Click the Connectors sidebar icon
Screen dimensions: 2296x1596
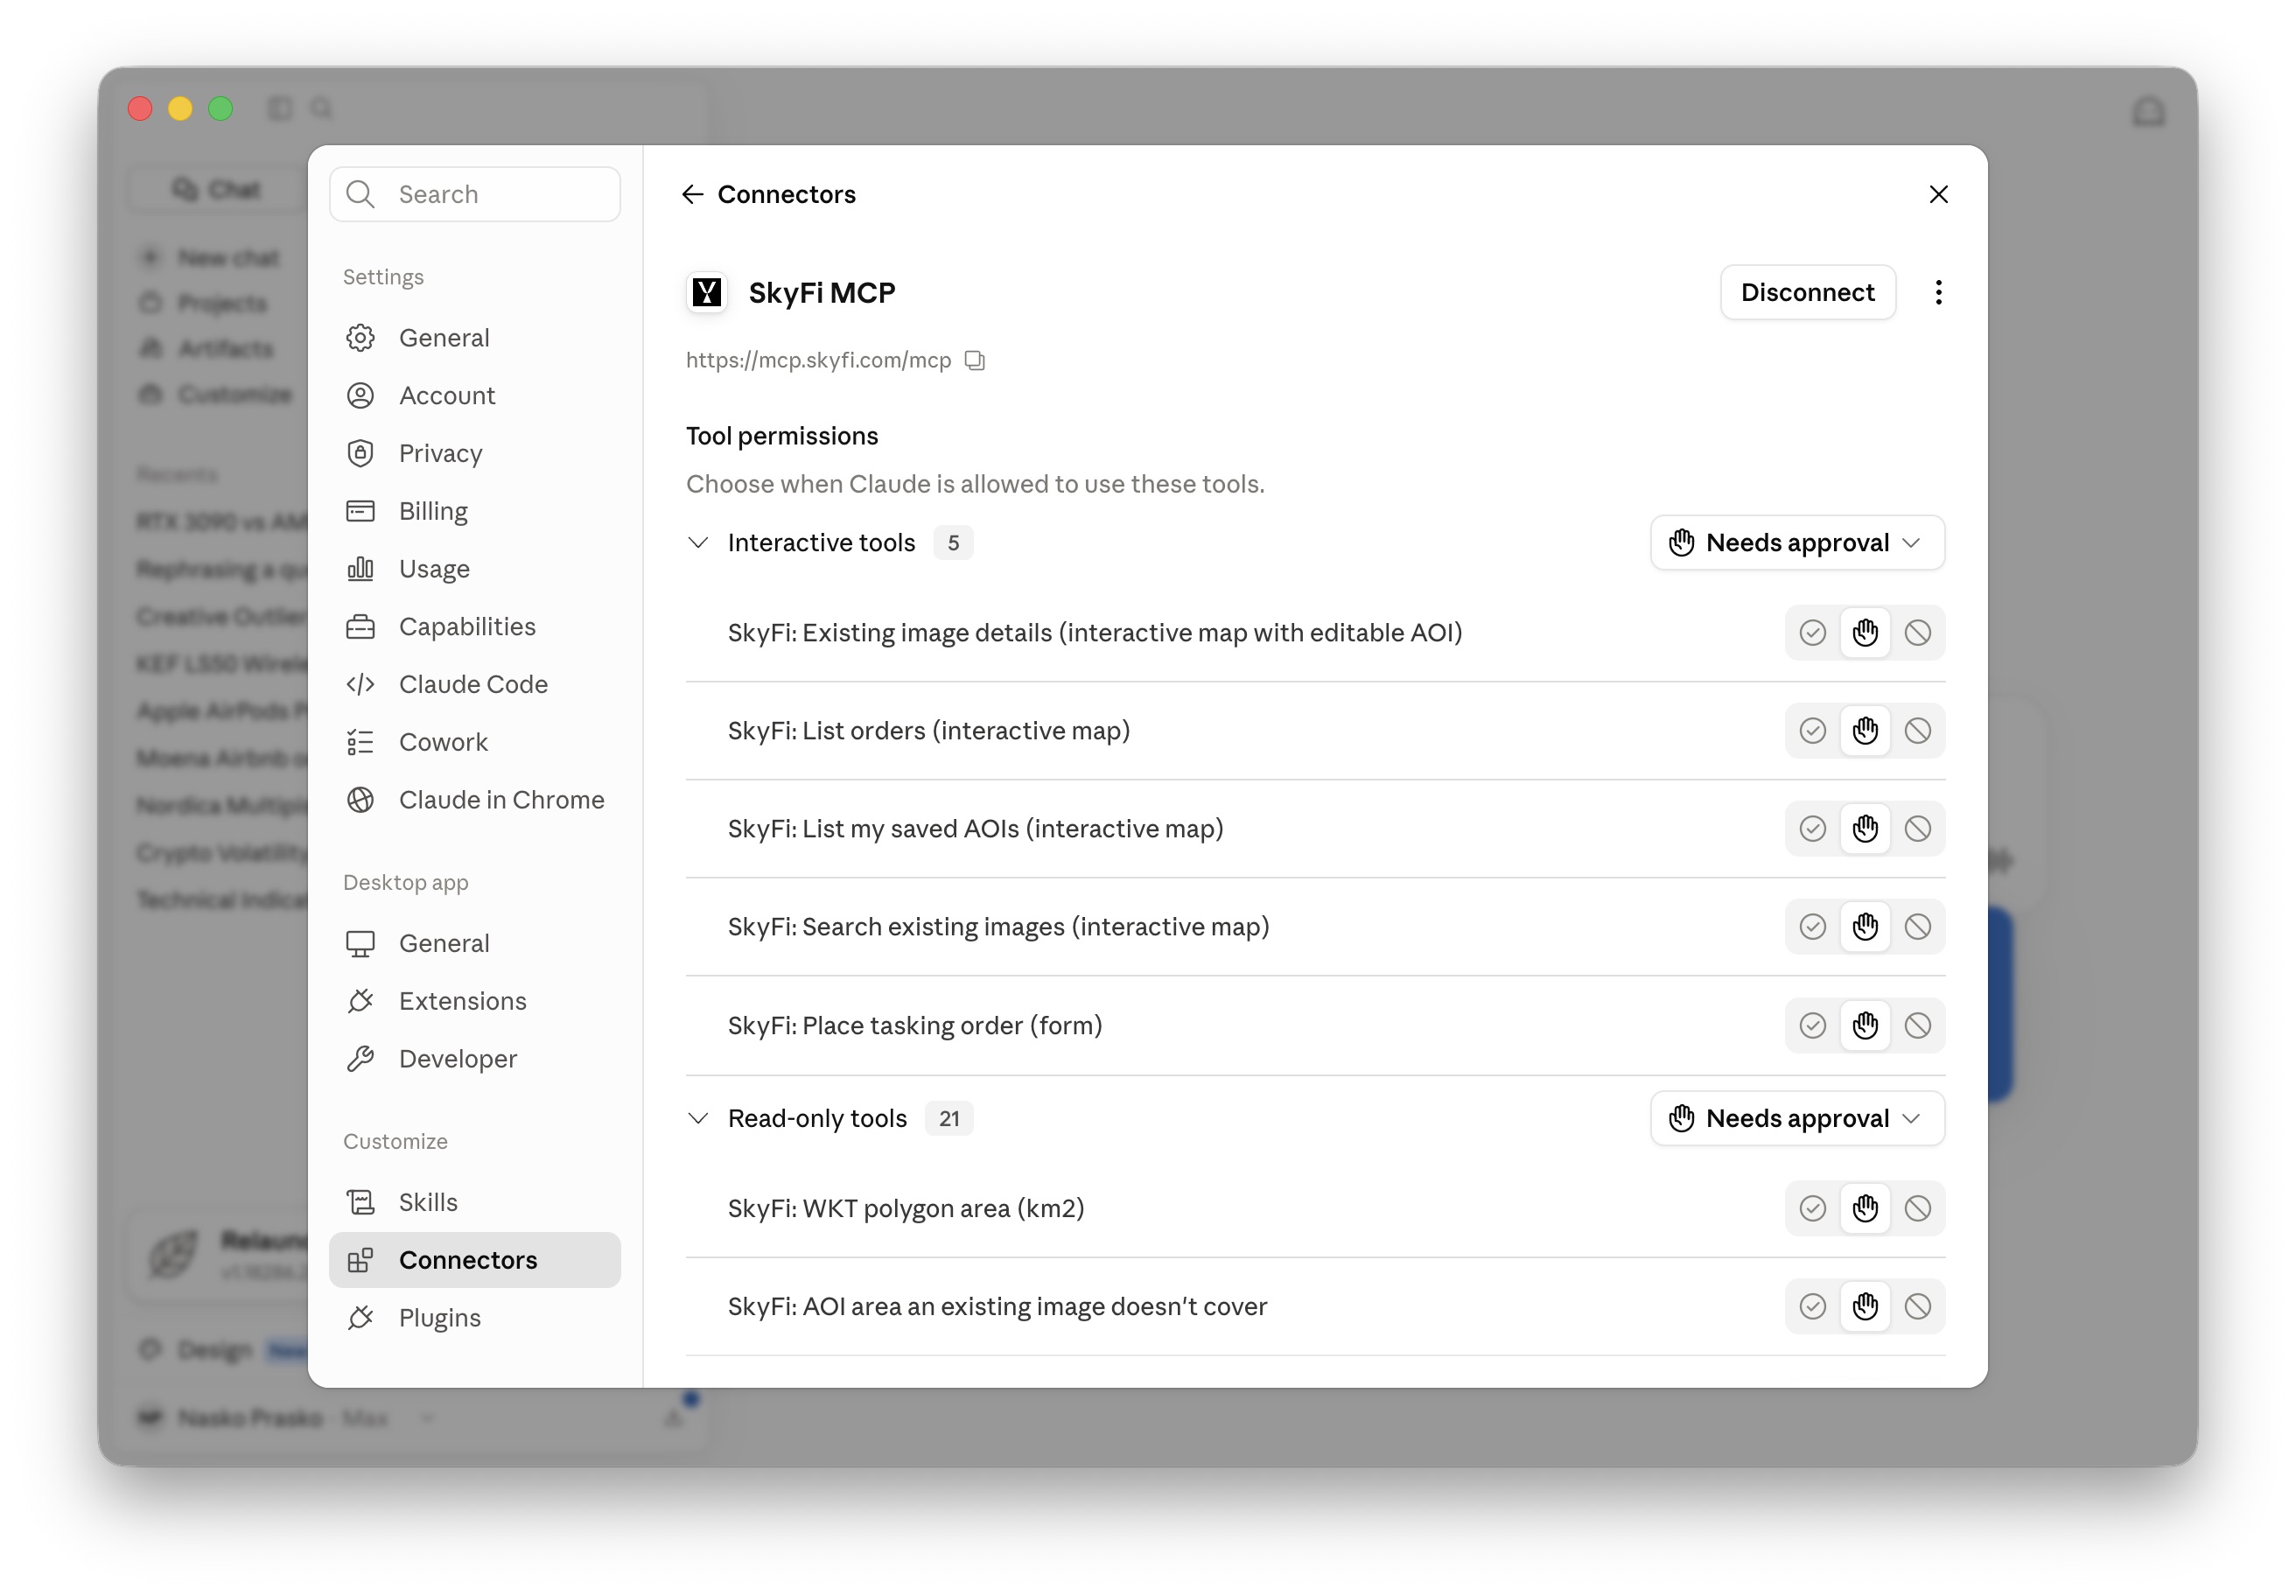click(x=360, y=1260)
